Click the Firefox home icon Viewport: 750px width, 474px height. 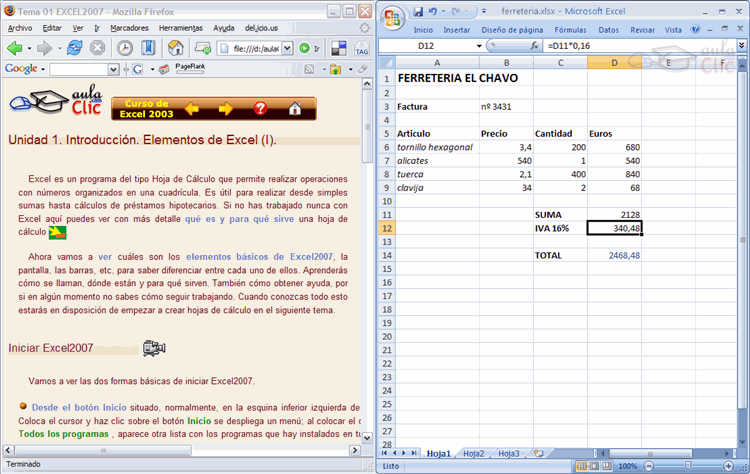[x=176, y=48]
